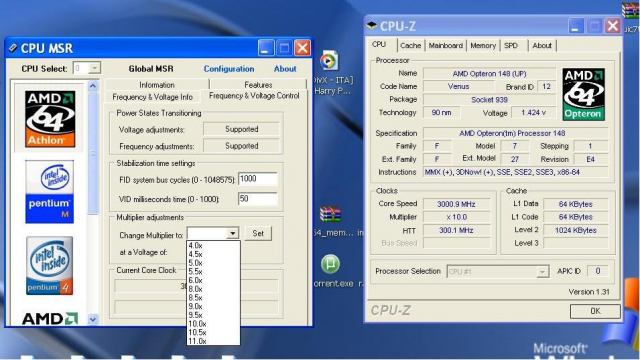Click OK in the CPU-Z window
The image size is (640, 360).
tap(595, 311)
